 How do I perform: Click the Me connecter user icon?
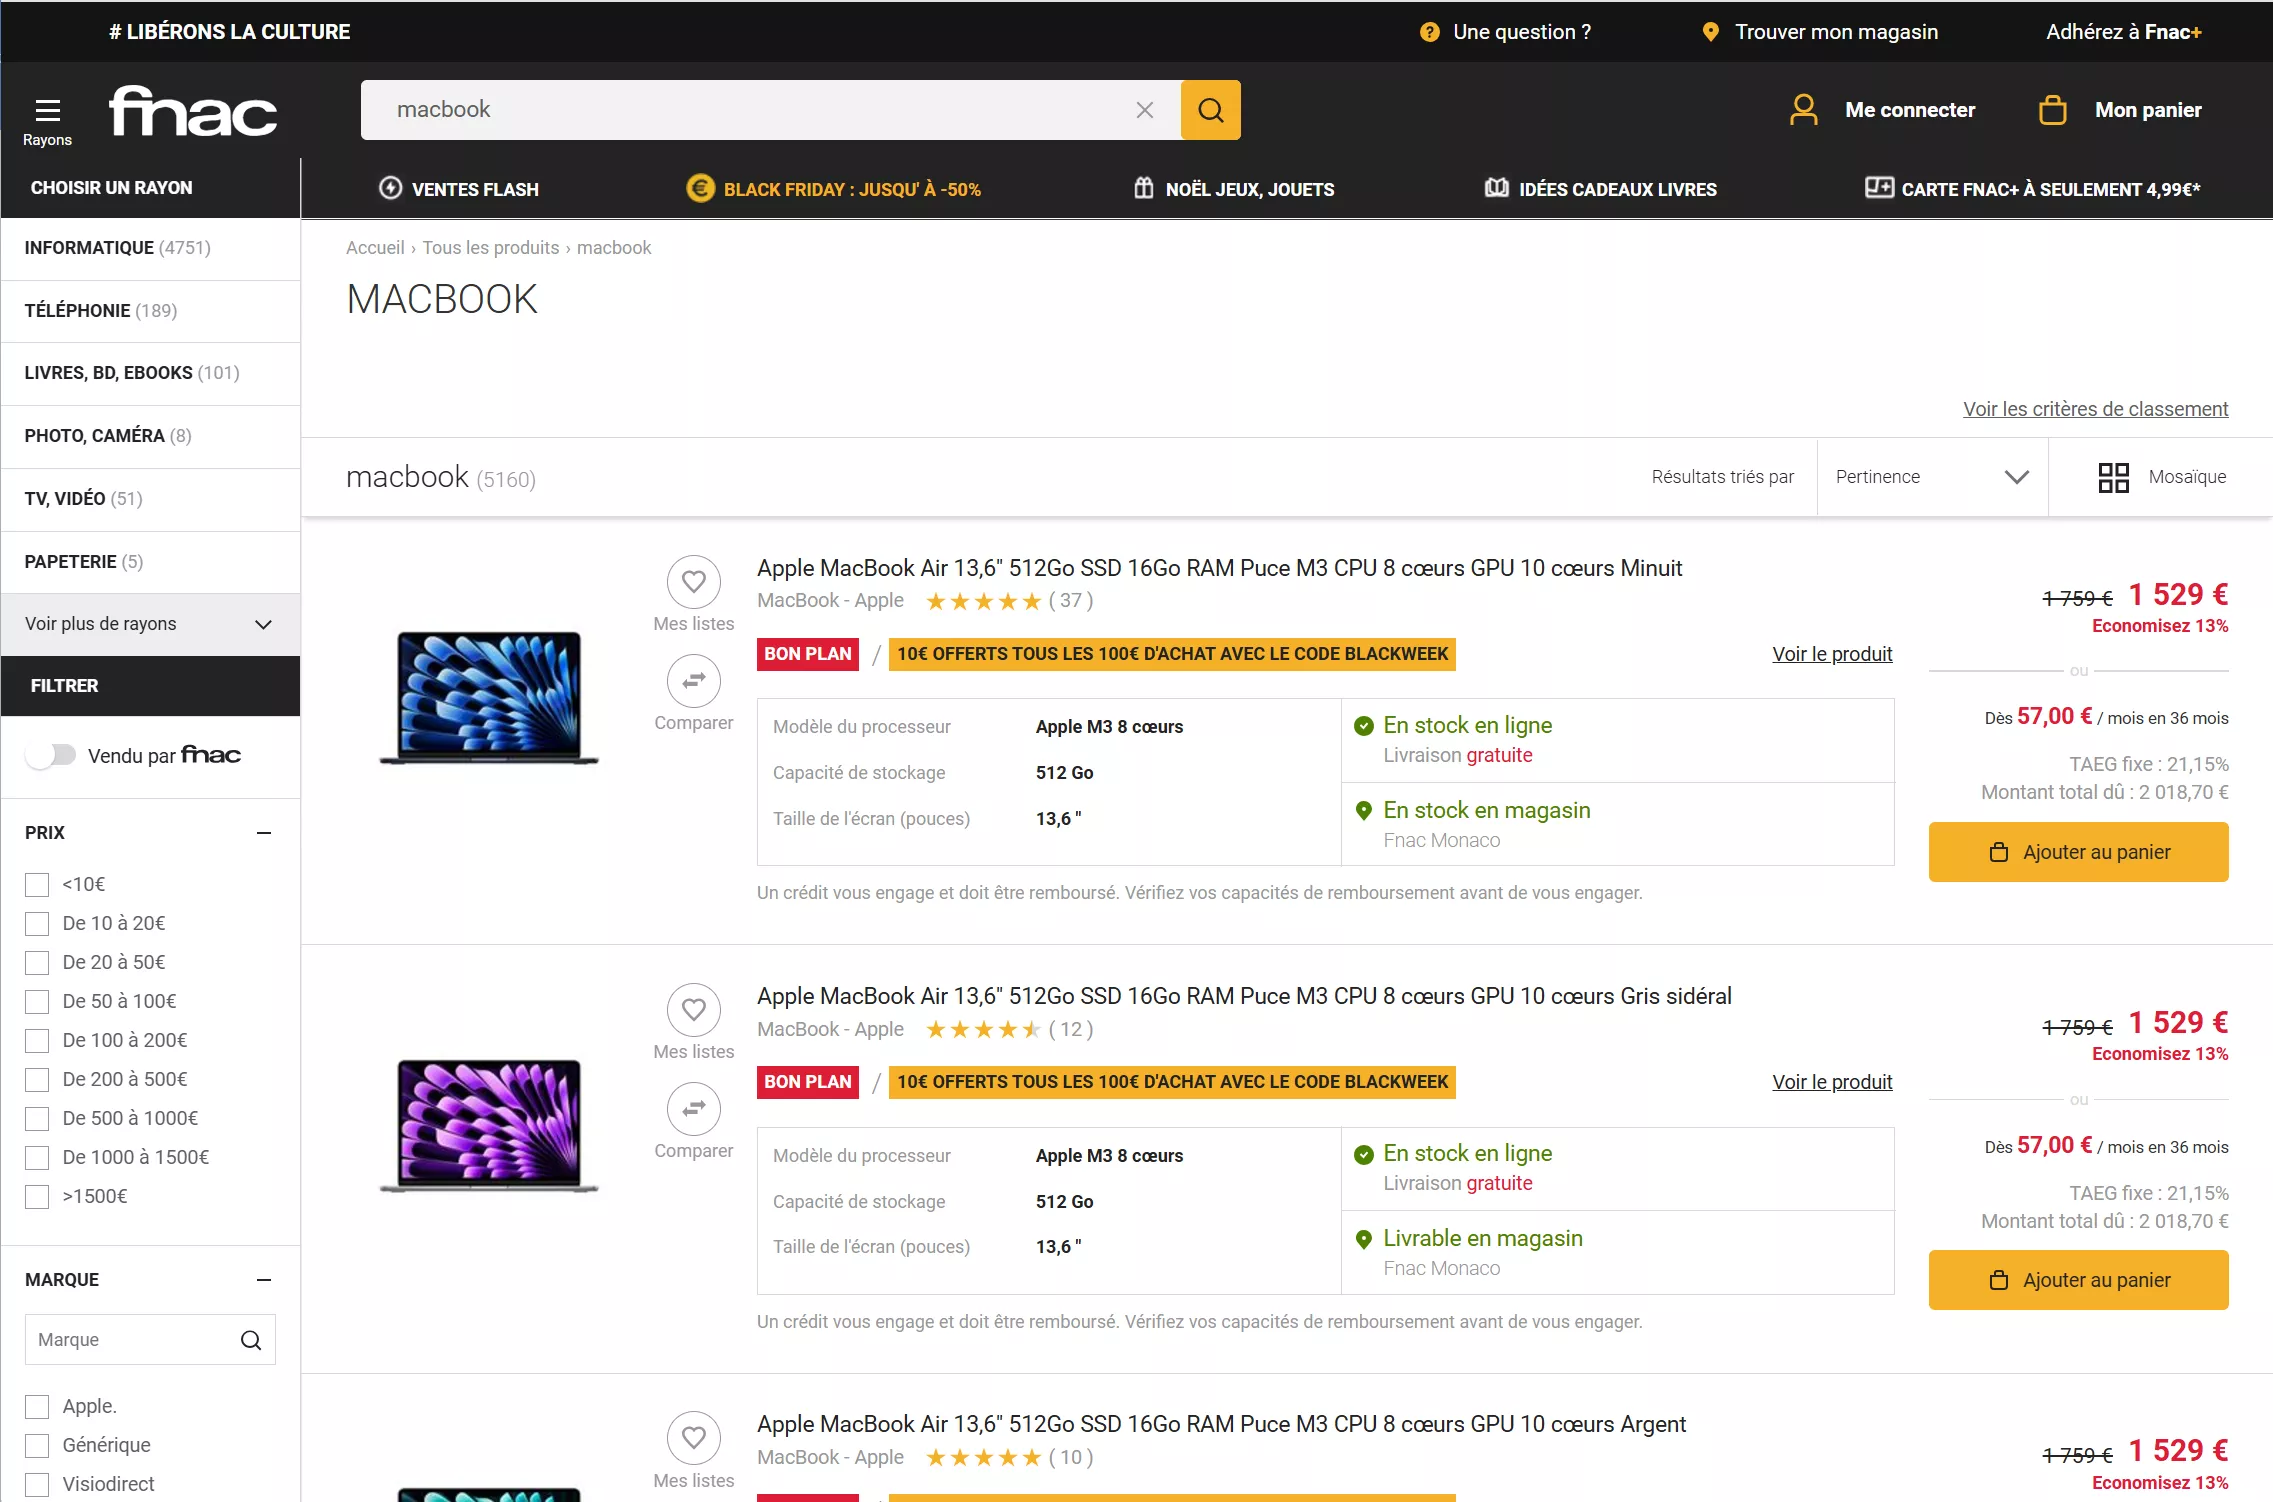click(x=1803, y=110)
